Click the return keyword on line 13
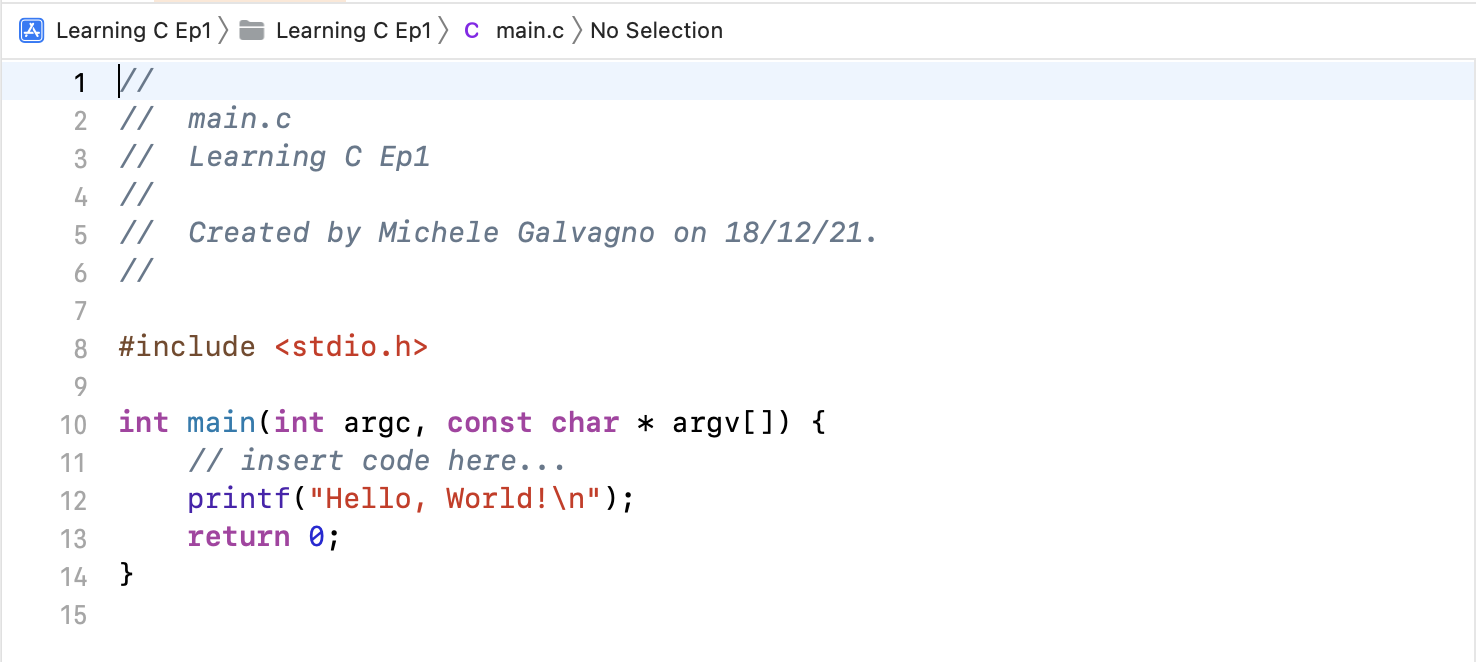1476x662 pixels. (x=238, y=537)
